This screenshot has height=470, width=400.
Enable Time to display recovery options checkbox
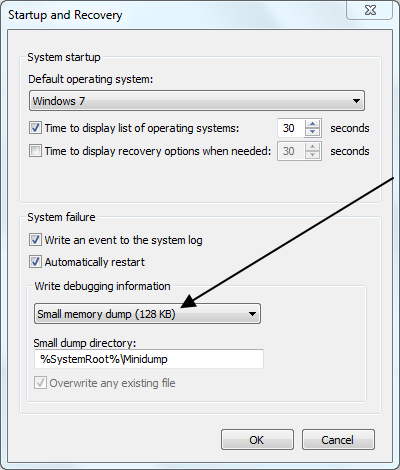tap(35, 151)
